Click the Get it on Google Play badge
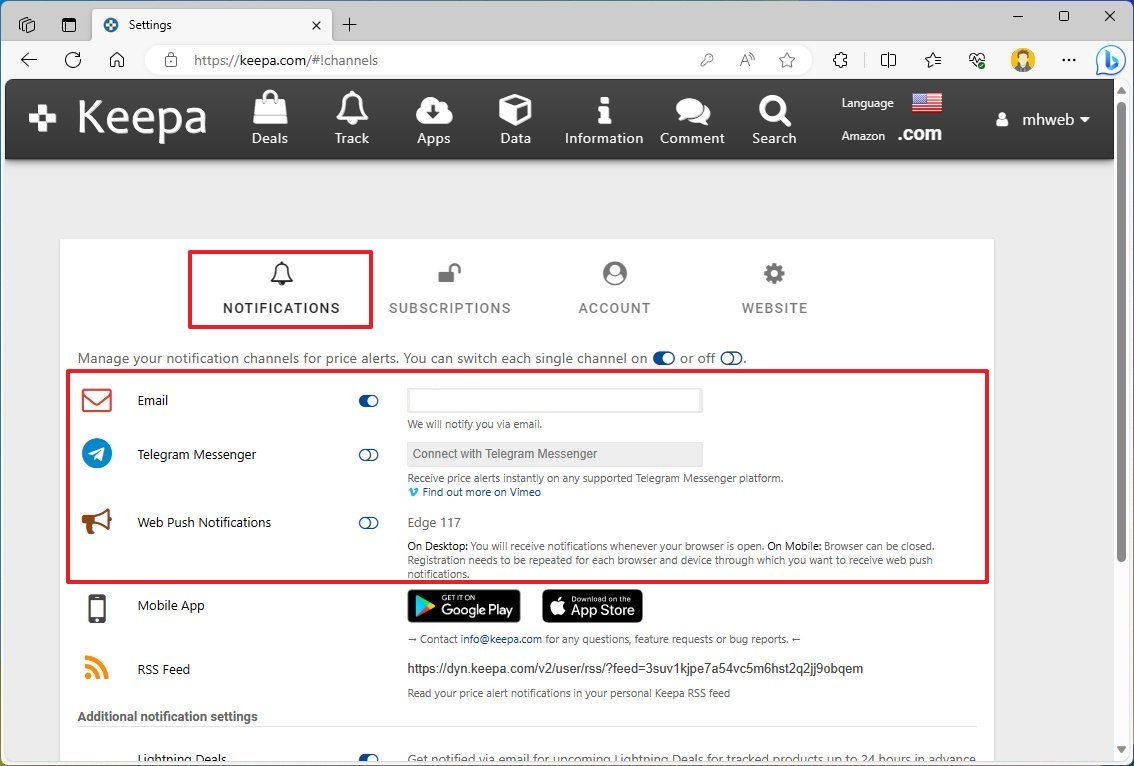 463,605
